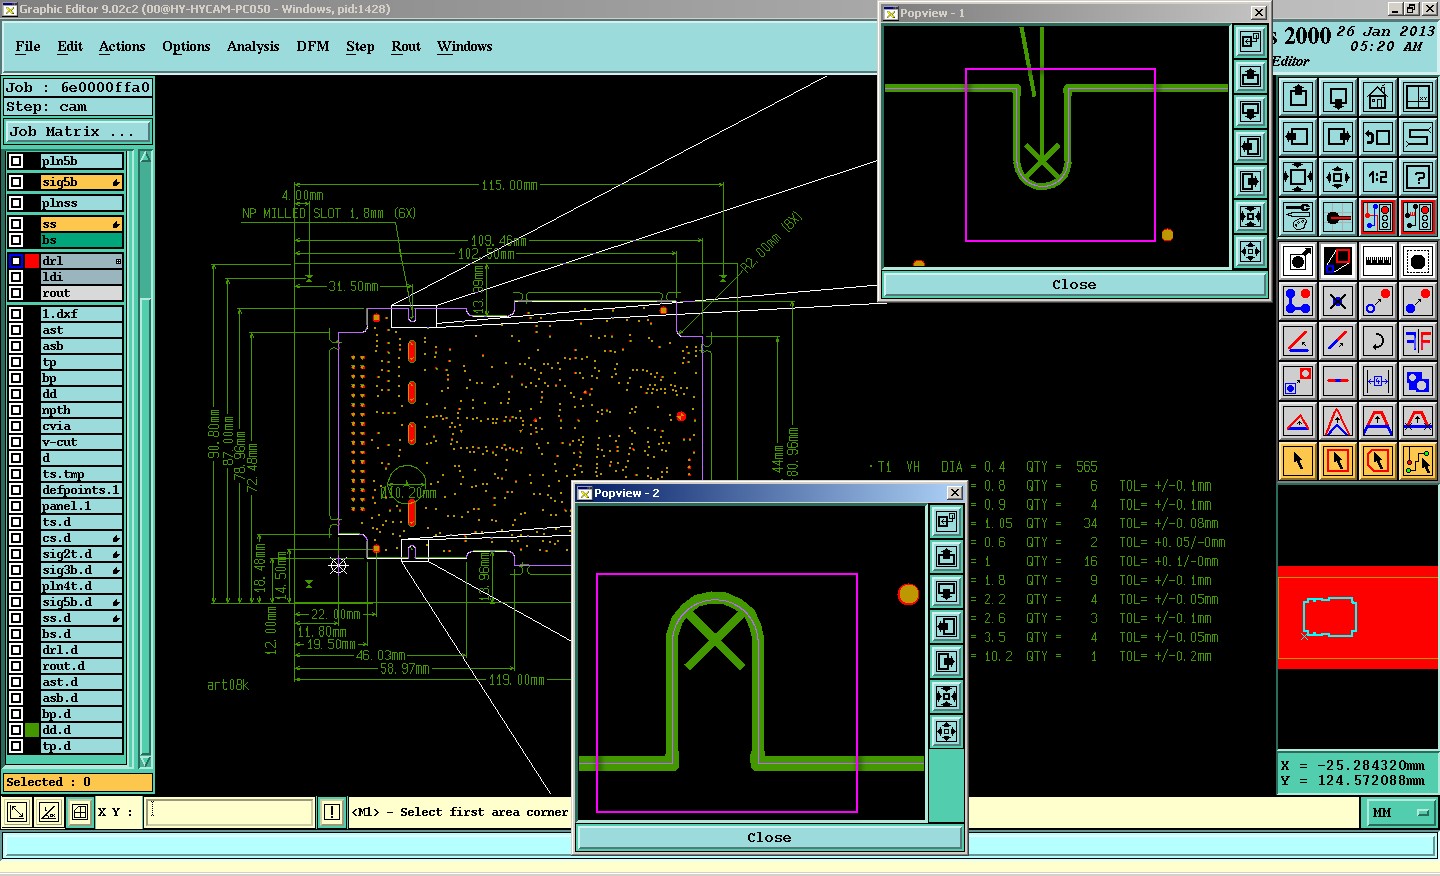This screenshot has width=1440, height=876.
Task: Click the pan left icon in right toolbar
Action: pos(1298,137)
